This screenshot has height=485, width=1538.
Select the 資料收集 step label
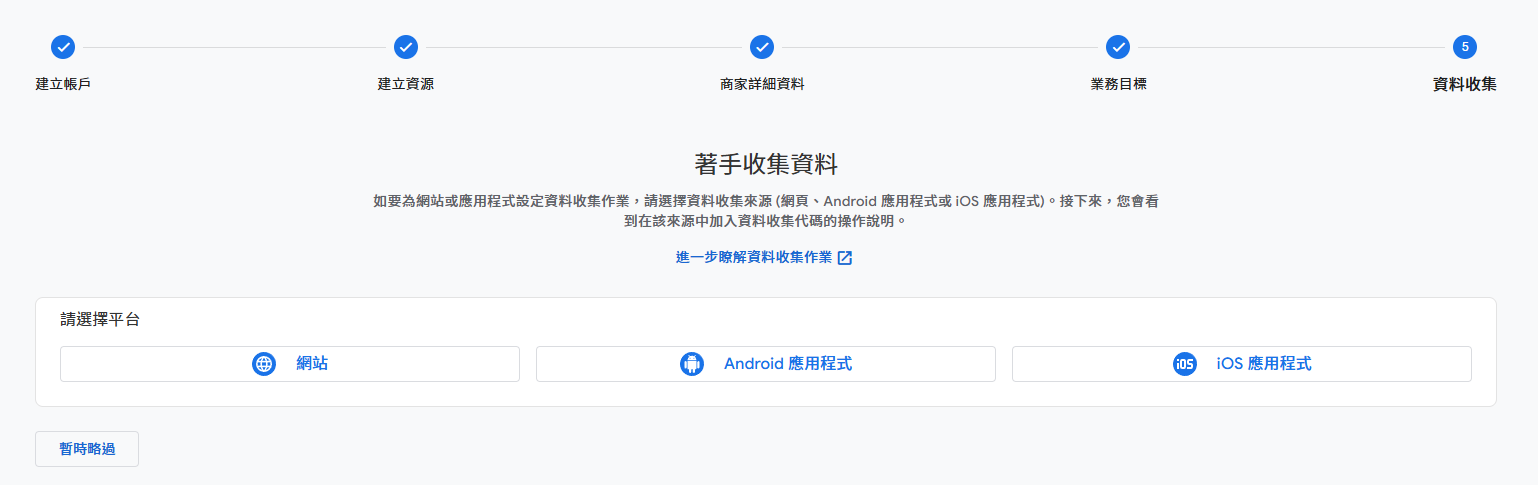coord(1465,84)
